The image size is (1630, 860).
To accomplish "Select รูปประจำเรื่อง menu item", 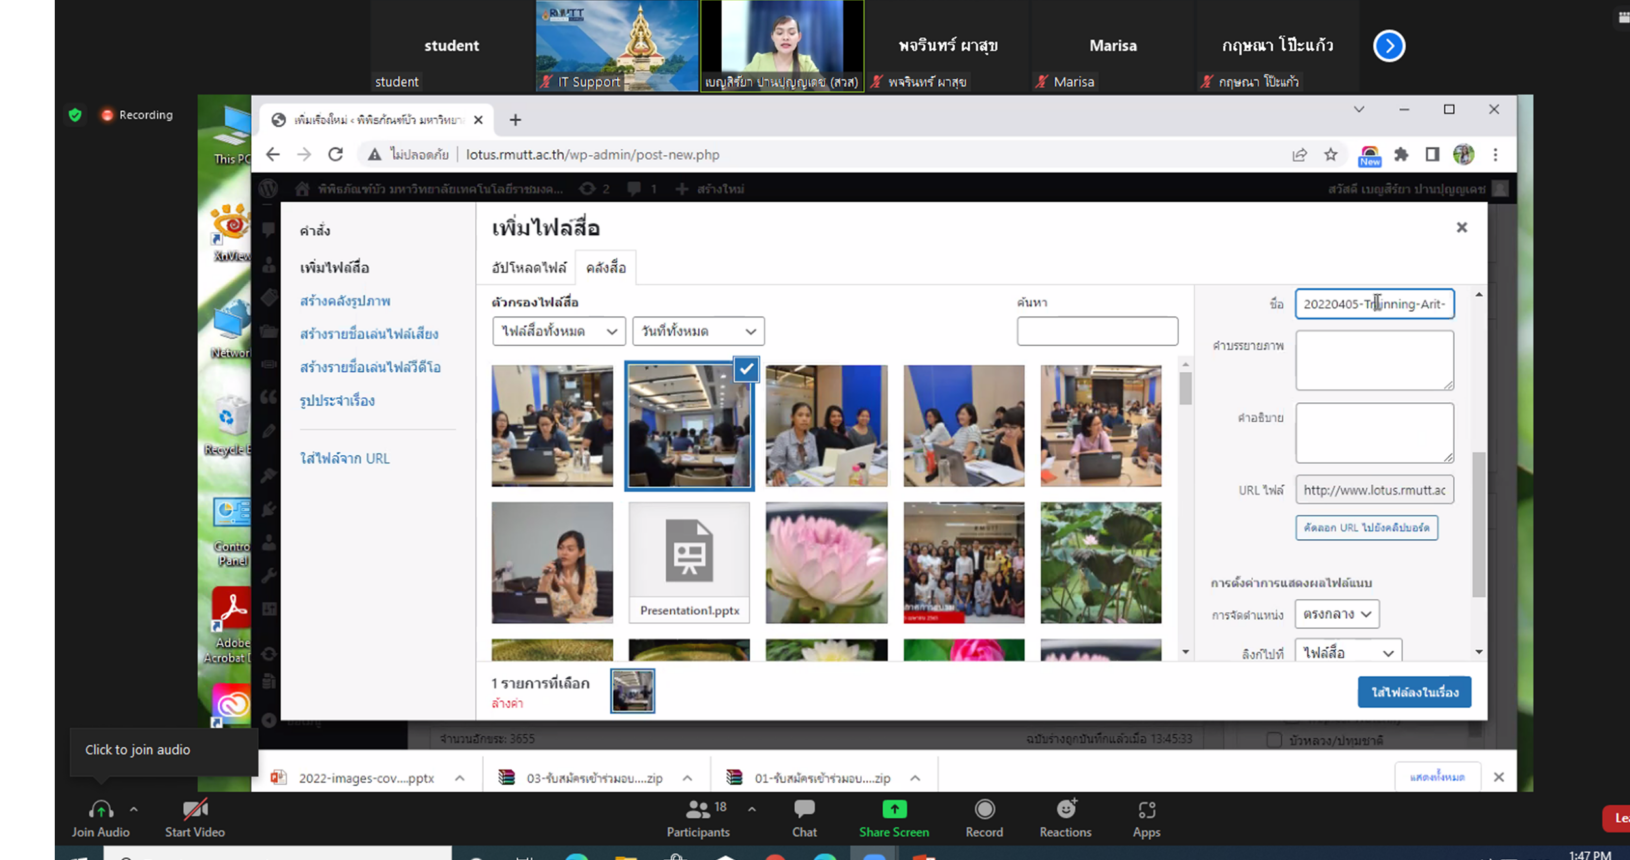I will click(x=337, y=401).
